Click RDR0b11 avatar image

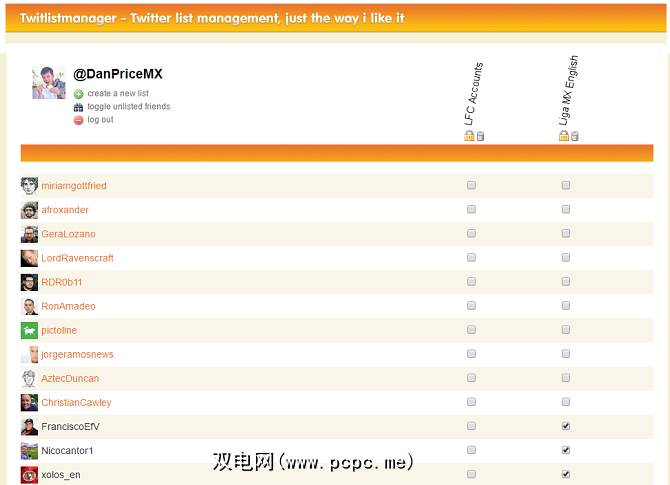29,282
